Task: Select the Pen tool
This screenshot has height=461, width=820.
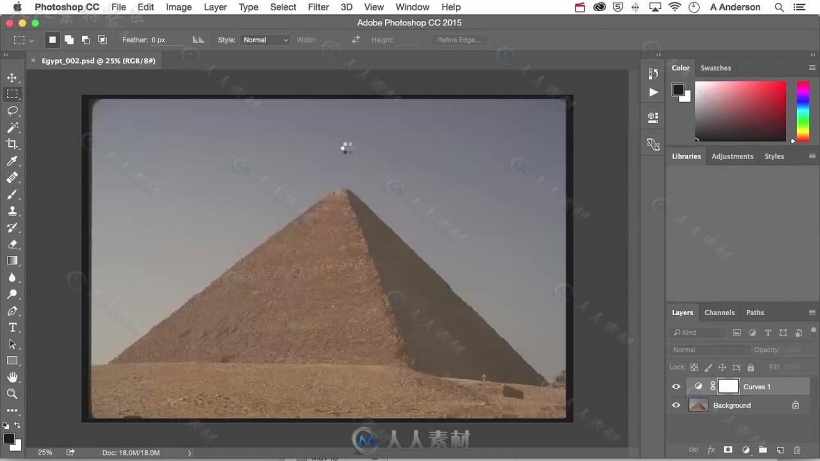Action: pos(12,311)
